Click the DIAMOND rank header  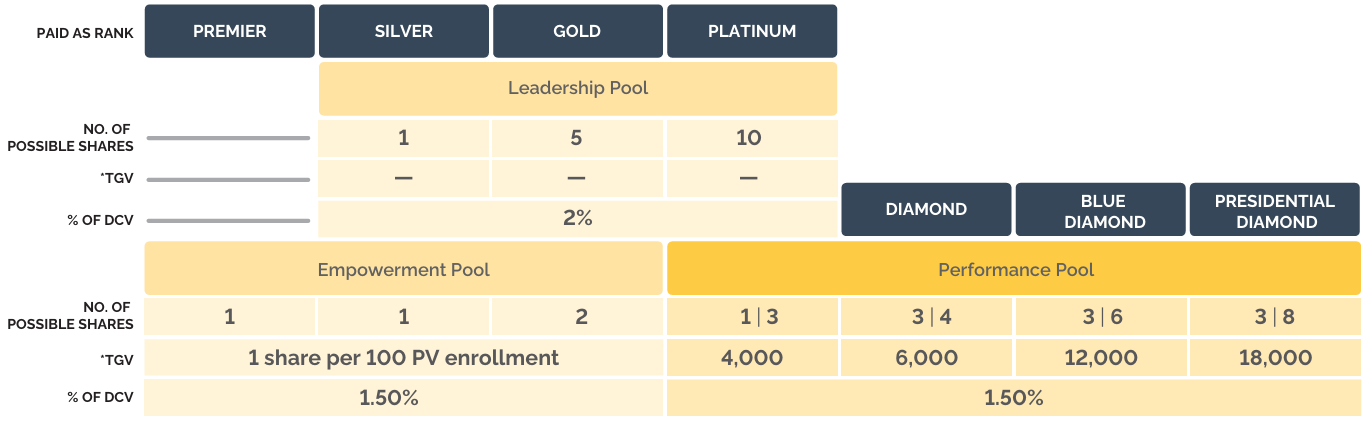(926, 209)
